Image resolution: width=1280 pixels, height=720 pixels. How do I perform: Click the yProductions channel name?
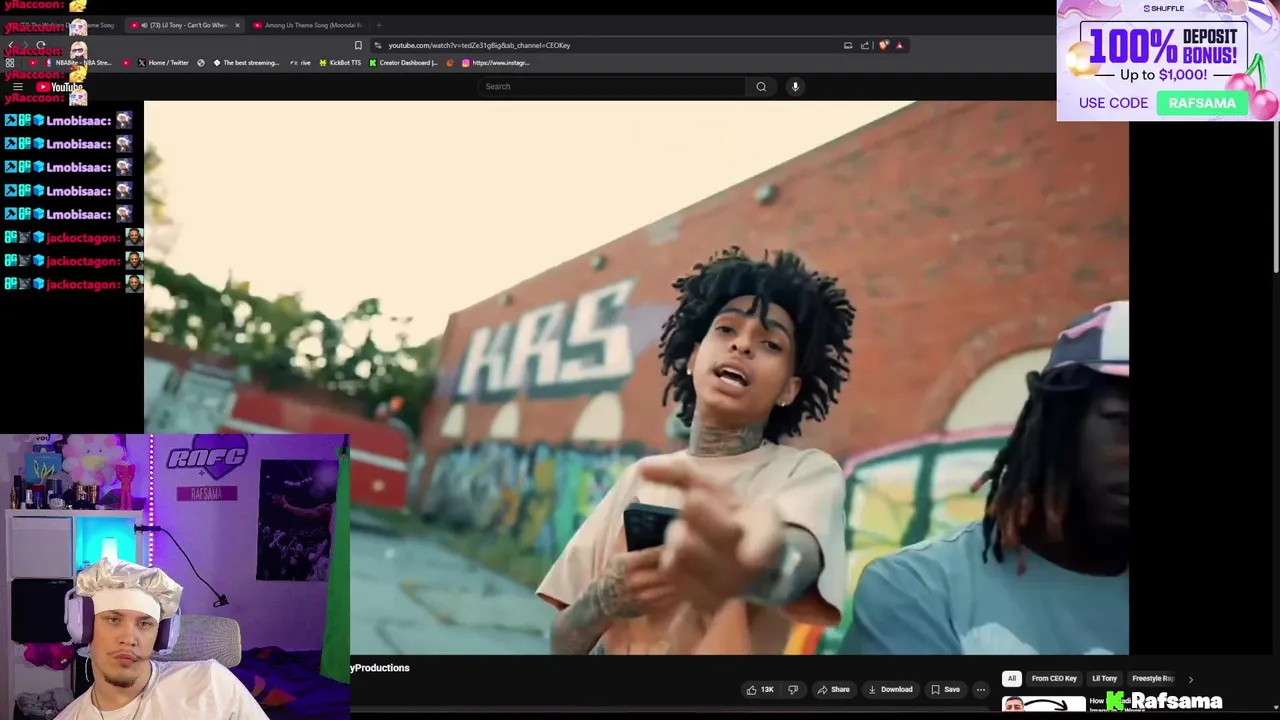click(x=379, y=668)
